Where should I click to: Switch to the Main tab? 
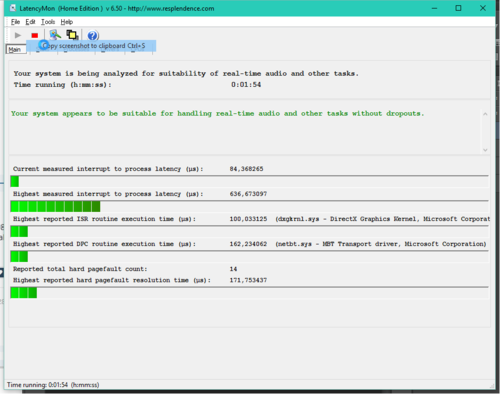[x=16, y=49]
